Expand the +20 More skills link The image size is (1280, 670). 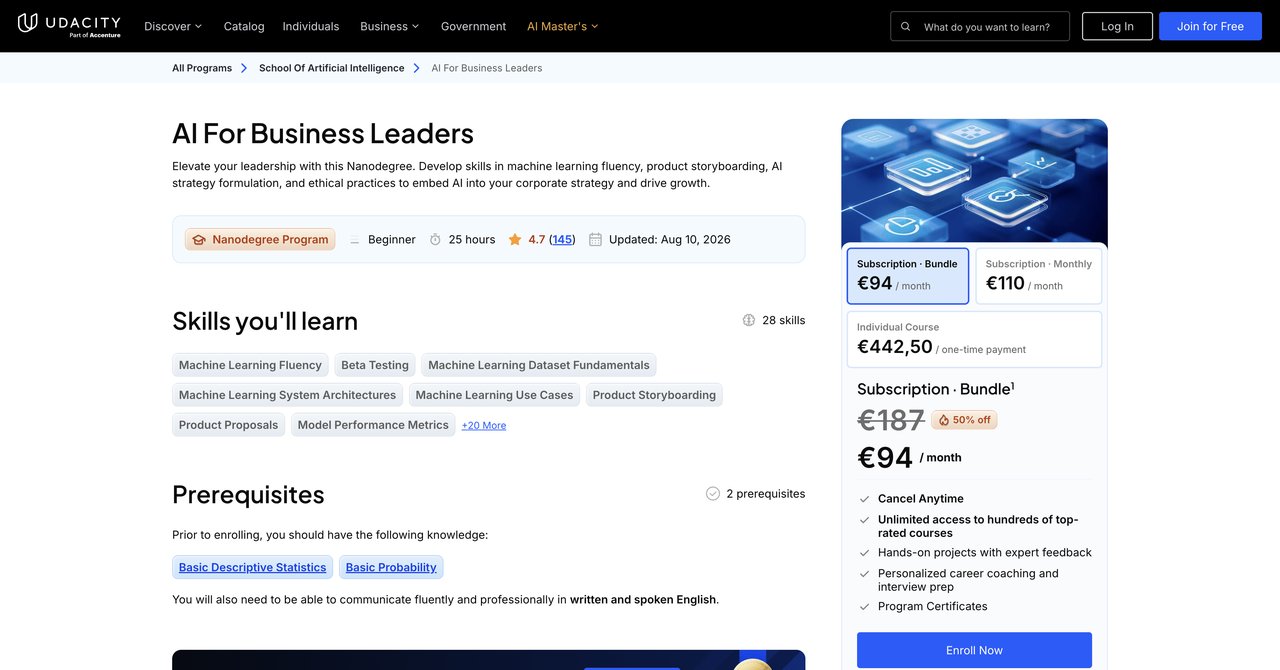484,425
